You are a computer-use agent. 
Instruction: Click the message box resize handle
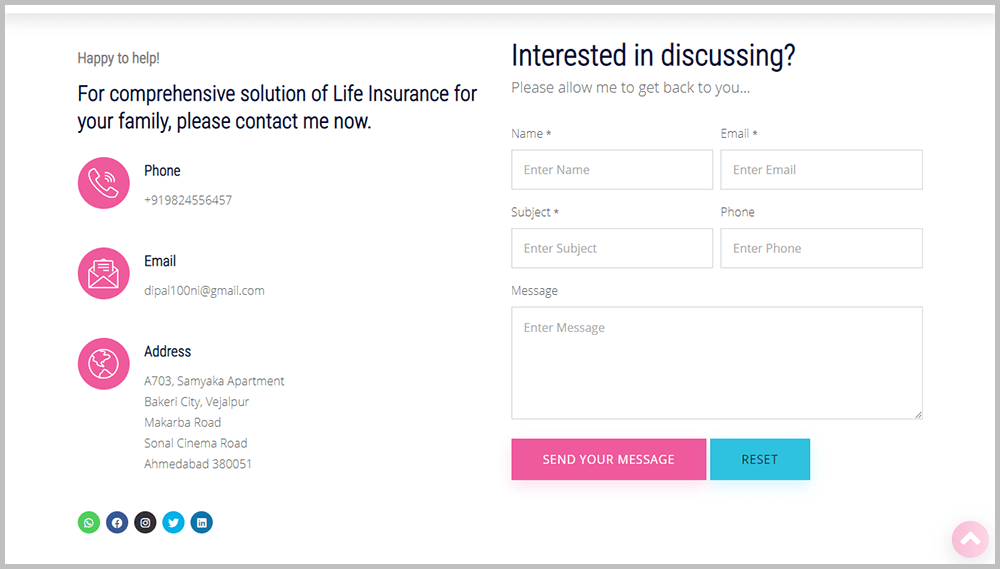(x=918, y=415)
